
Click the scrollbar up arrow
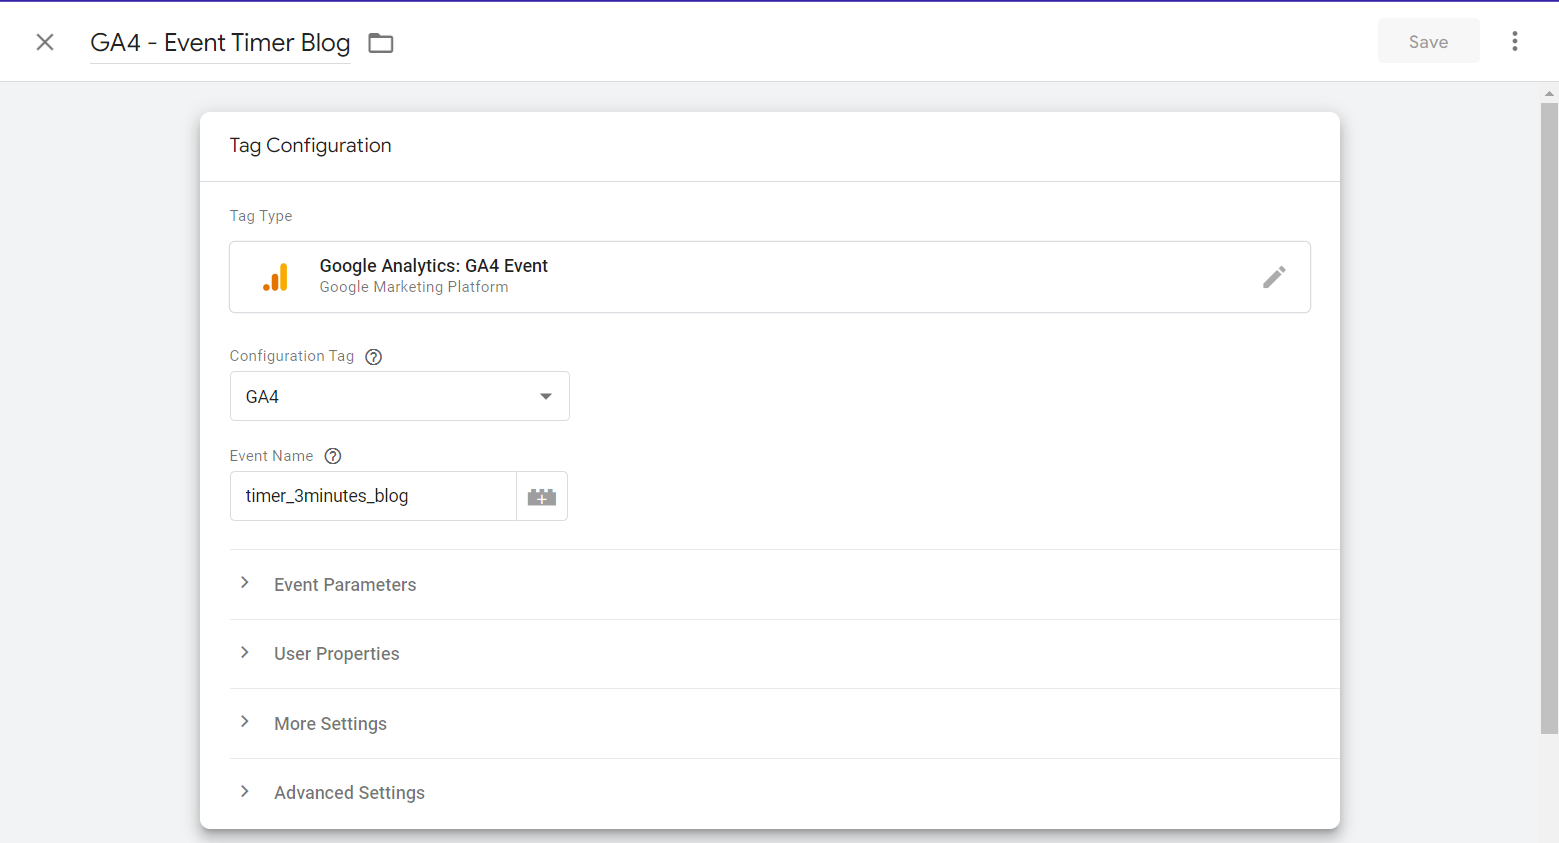pyautogui.click(x=1549, y=93)
